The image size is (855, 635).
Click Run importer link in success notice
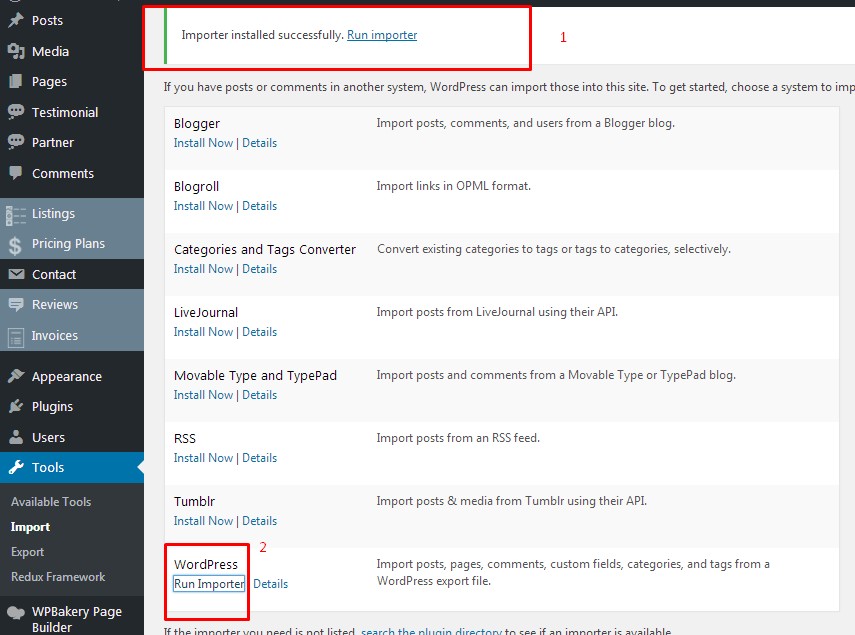pyautogui.click(x=382, y=35)
